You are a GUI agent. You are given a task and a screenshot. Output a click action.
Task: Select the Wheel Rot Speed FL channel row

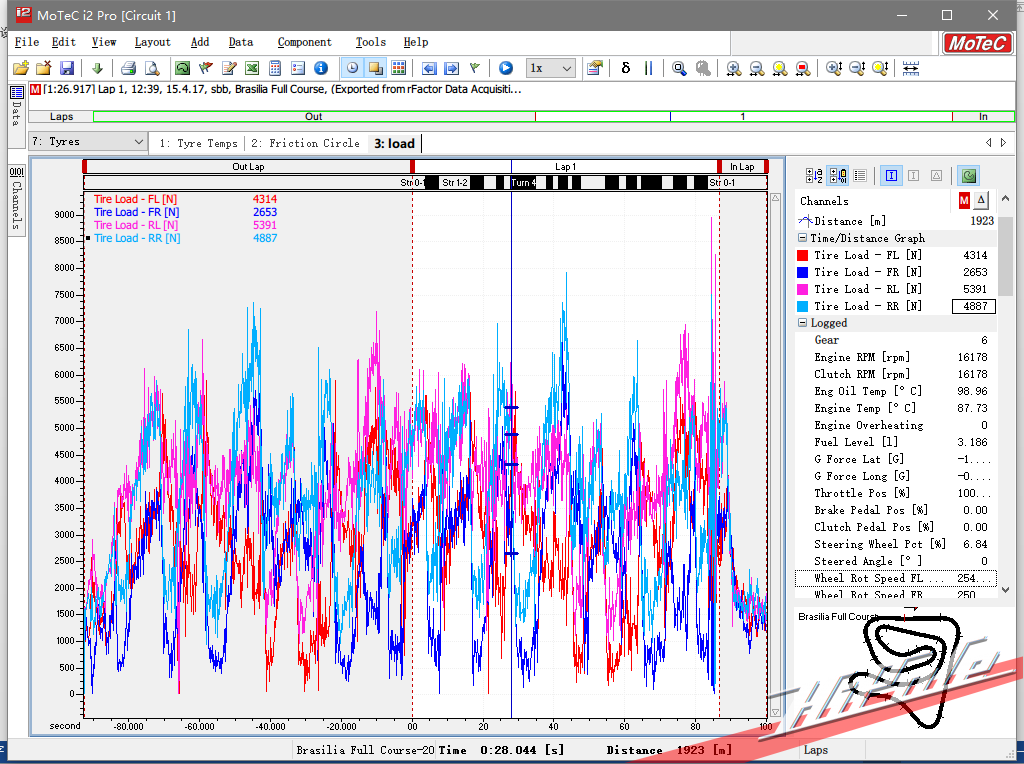point(895,578)
